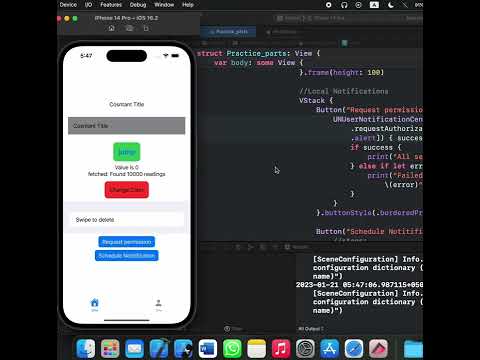Tap the Swipe to delete list row
The height and width of the screenshot is (360, 480).
pyautogui.click(x=127, y=220)
